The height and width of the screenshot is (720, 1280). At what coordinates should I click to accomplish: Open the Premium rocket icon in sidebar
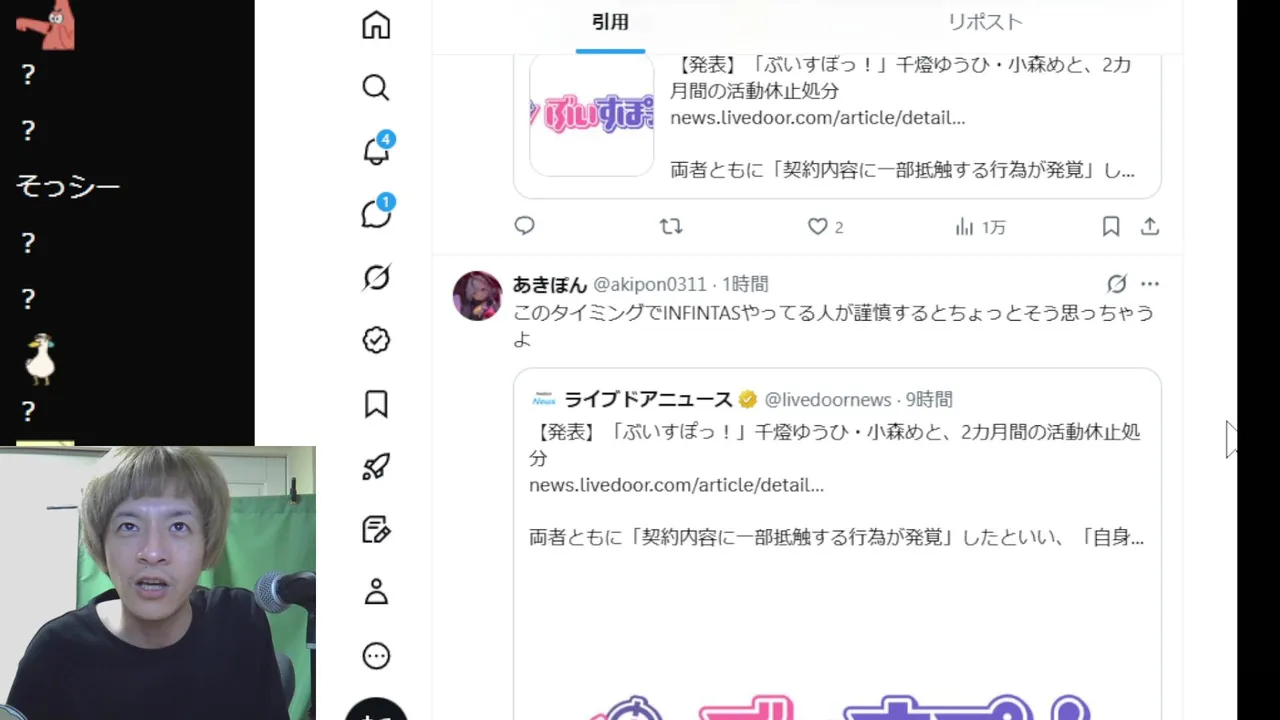376,467
